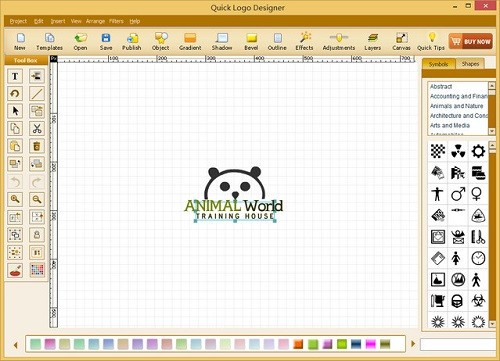Select the panda logo graphic
Screen dimensions: 500x361
[x=235, y=182]
